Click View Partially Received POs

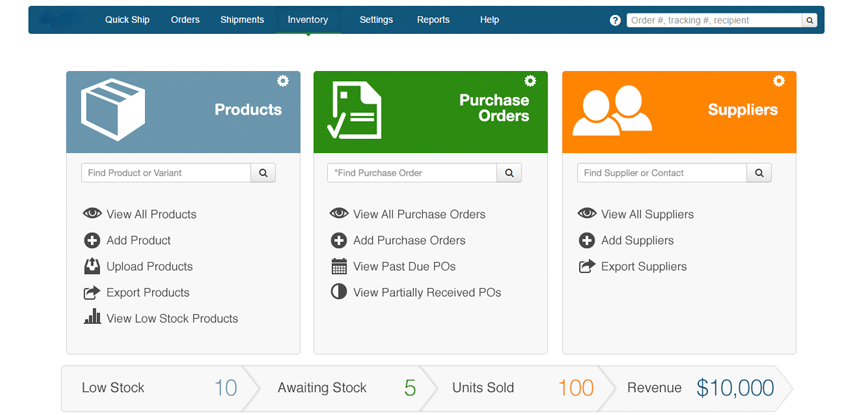tap(427, 292)
